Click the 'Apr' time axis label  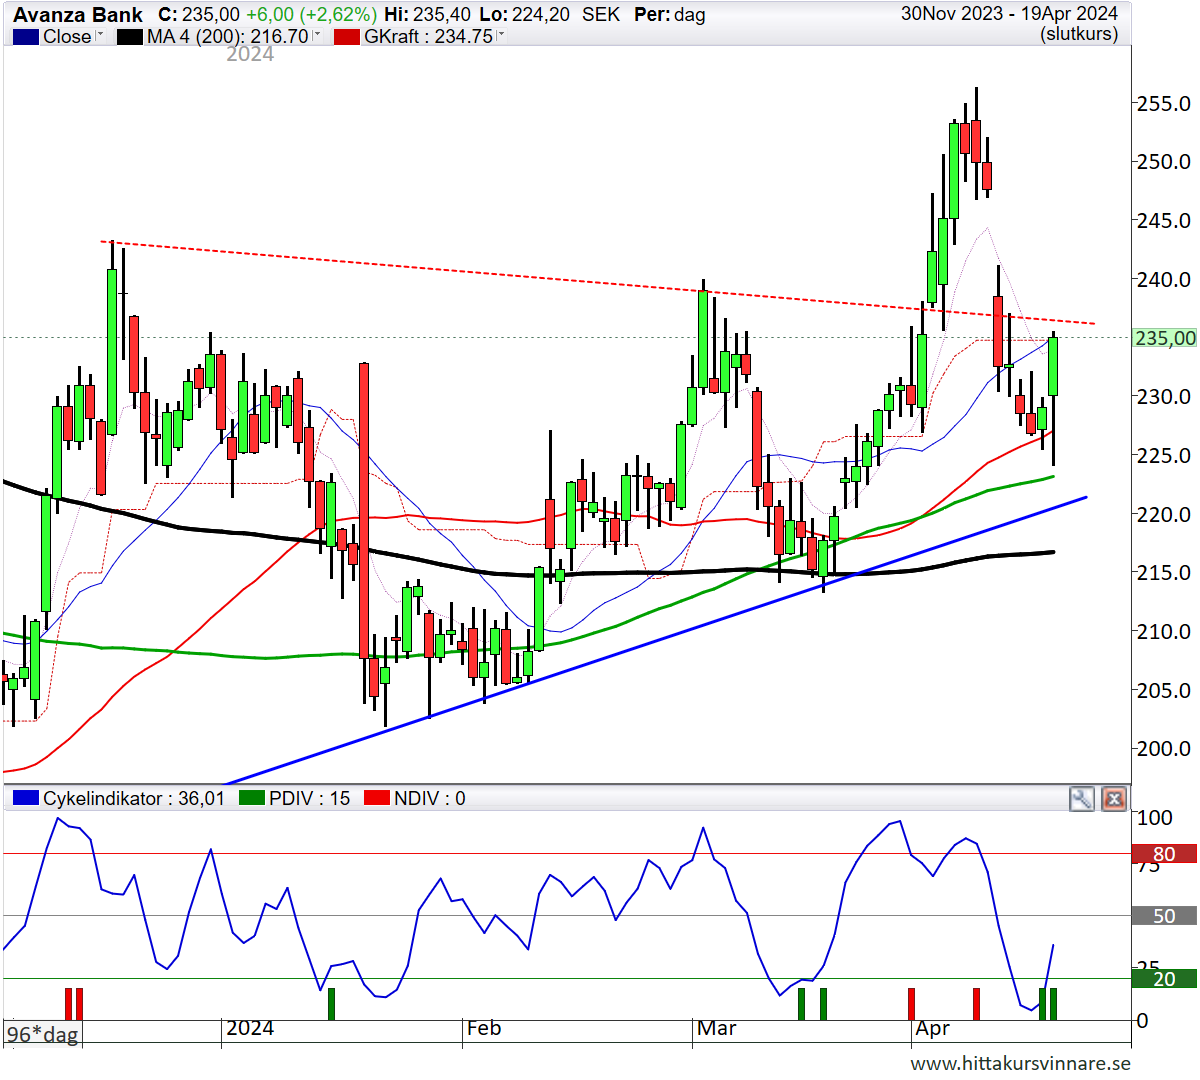tap(933, 1028)
